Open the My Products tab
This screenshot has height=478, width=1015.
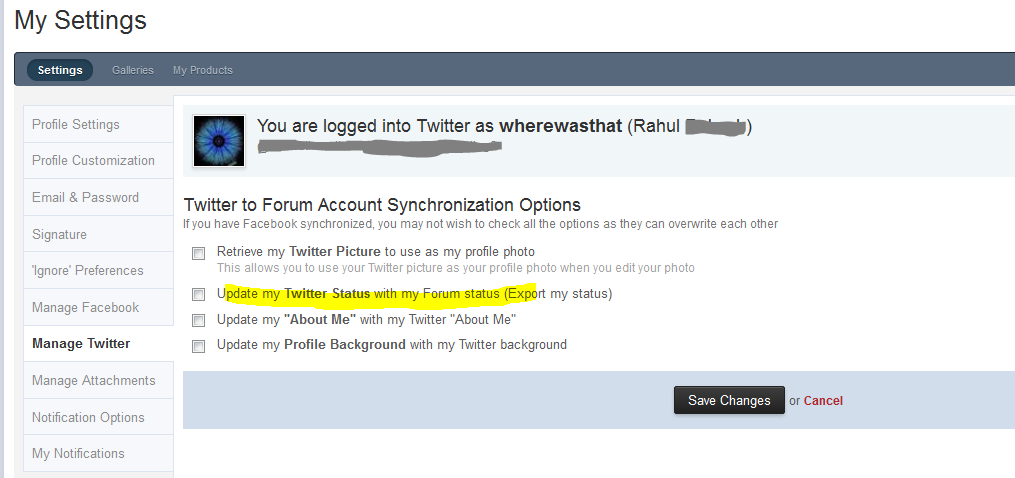point(203,70)
